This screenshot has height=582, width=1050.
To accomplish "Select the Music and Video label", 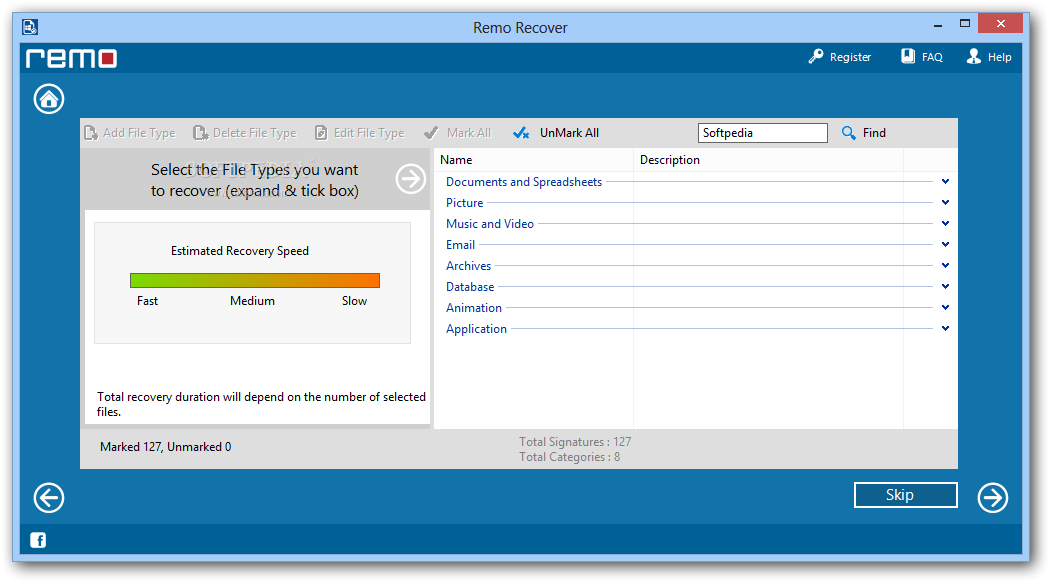I will 490,224.
